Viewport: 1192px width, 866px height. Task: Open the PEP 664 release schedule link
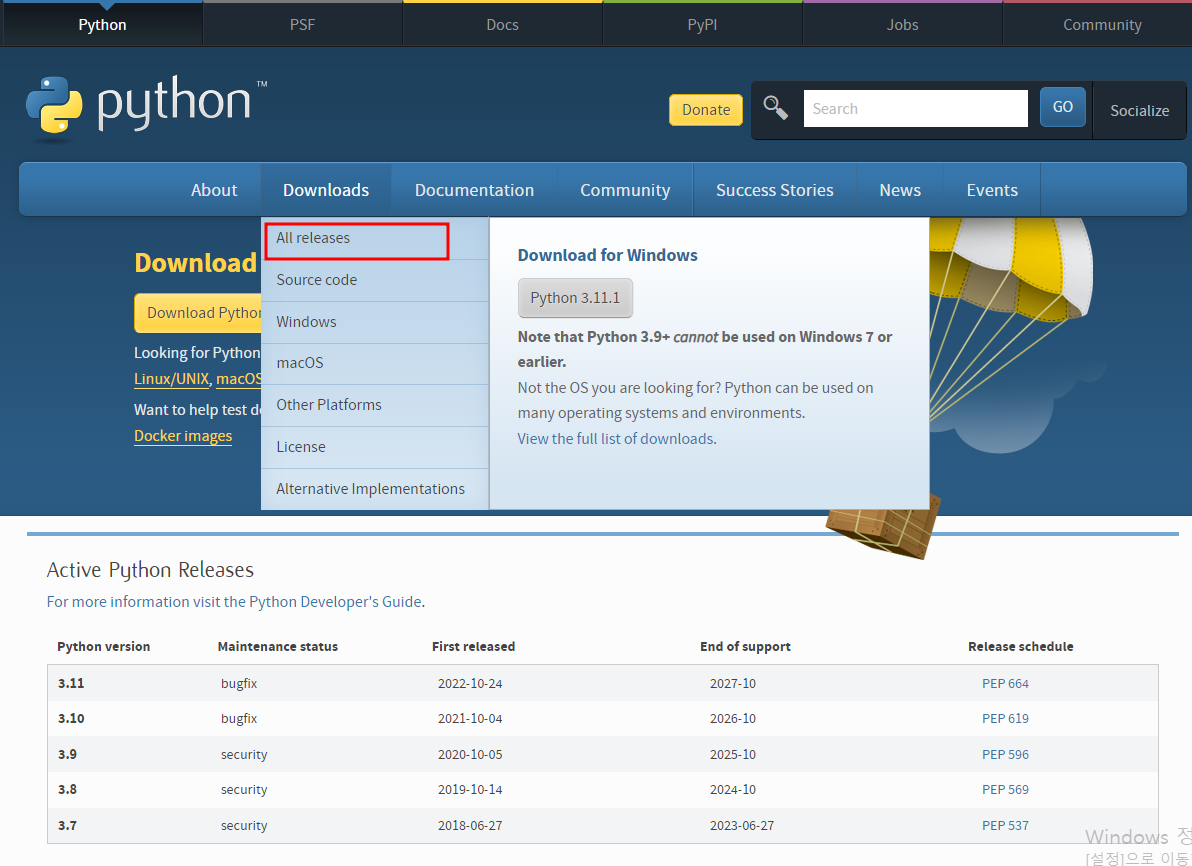point(1005,684)
